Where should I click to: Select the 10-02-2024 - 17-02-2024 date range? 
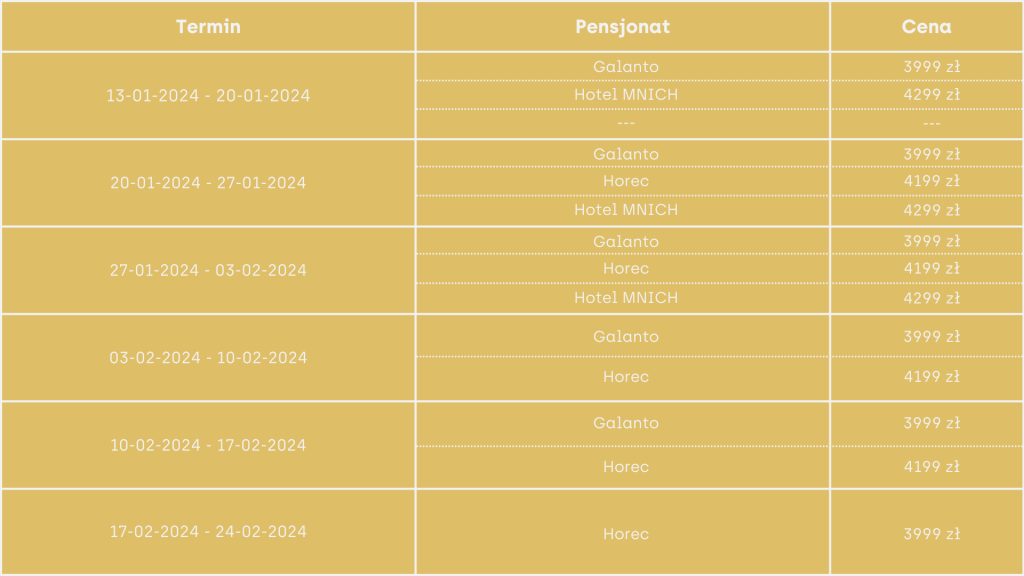point(208,445)
